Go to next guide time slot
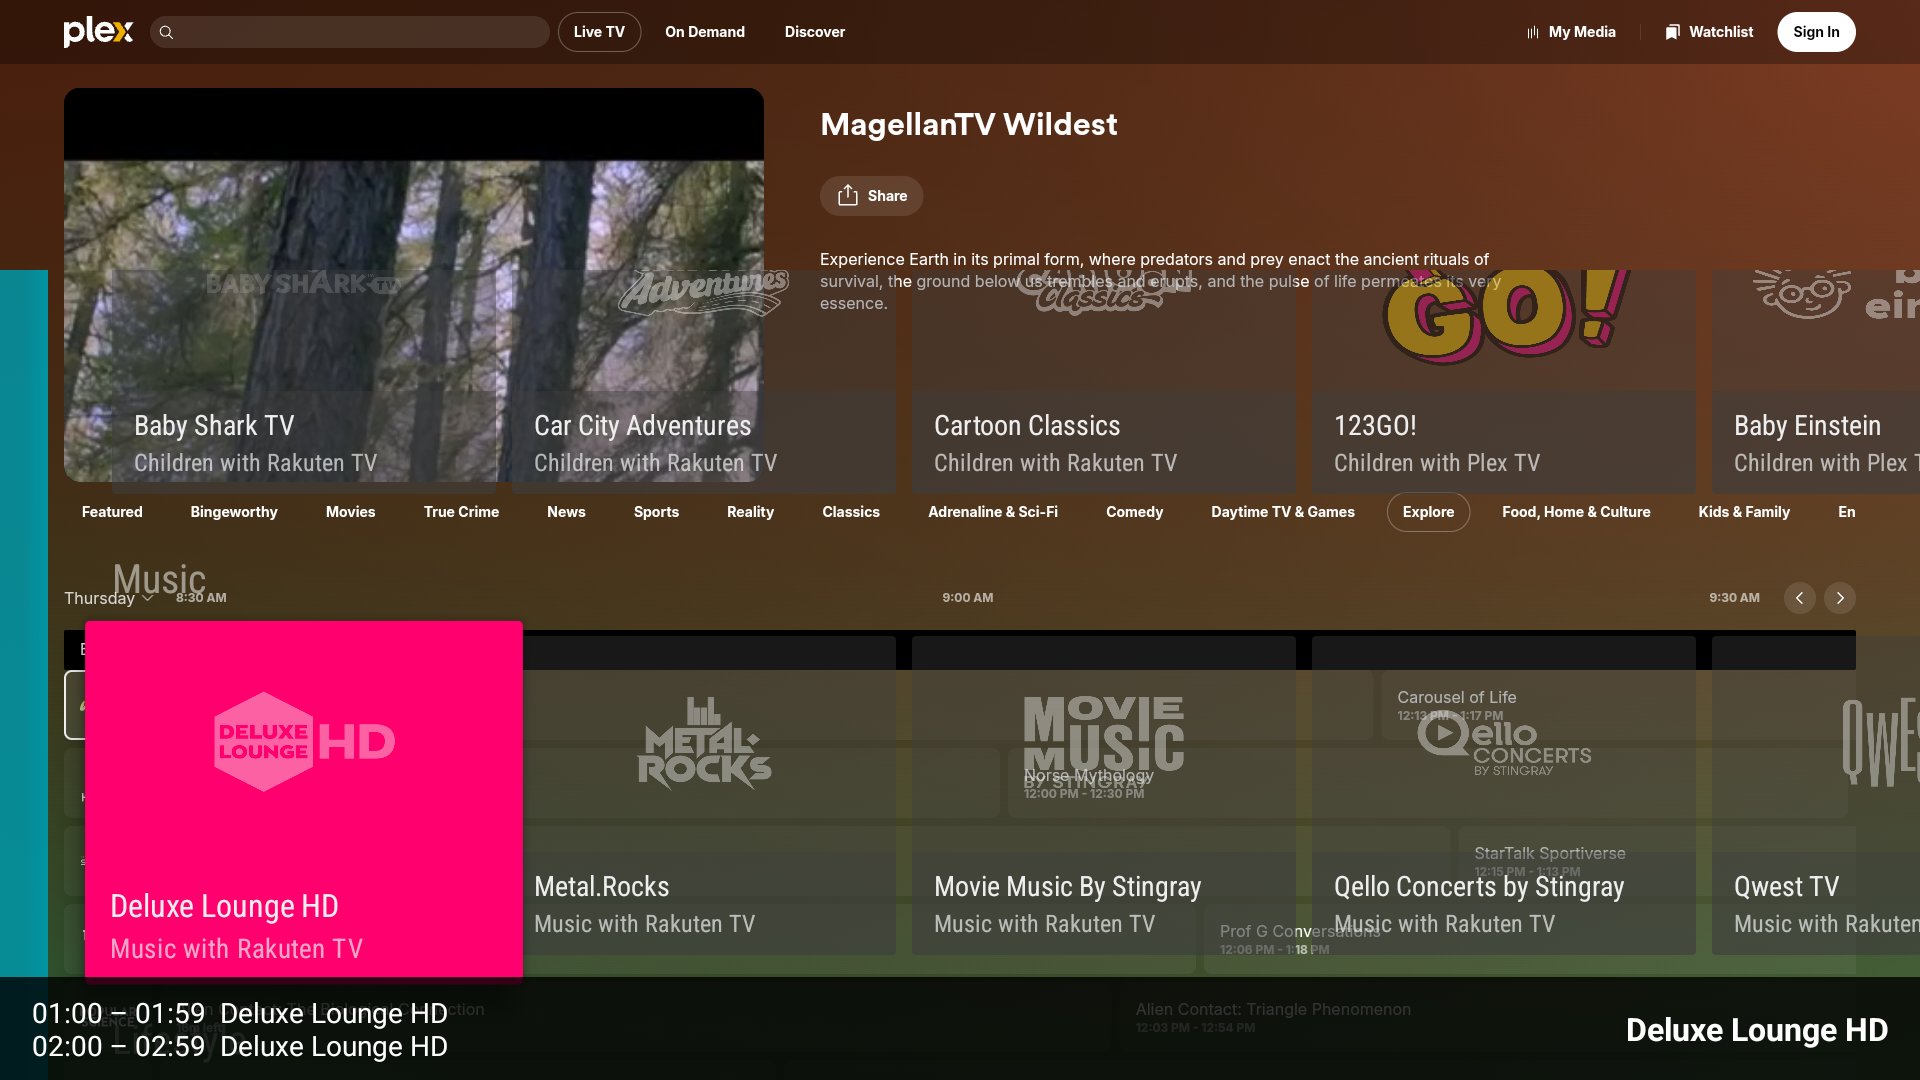 pos(1840,598)
